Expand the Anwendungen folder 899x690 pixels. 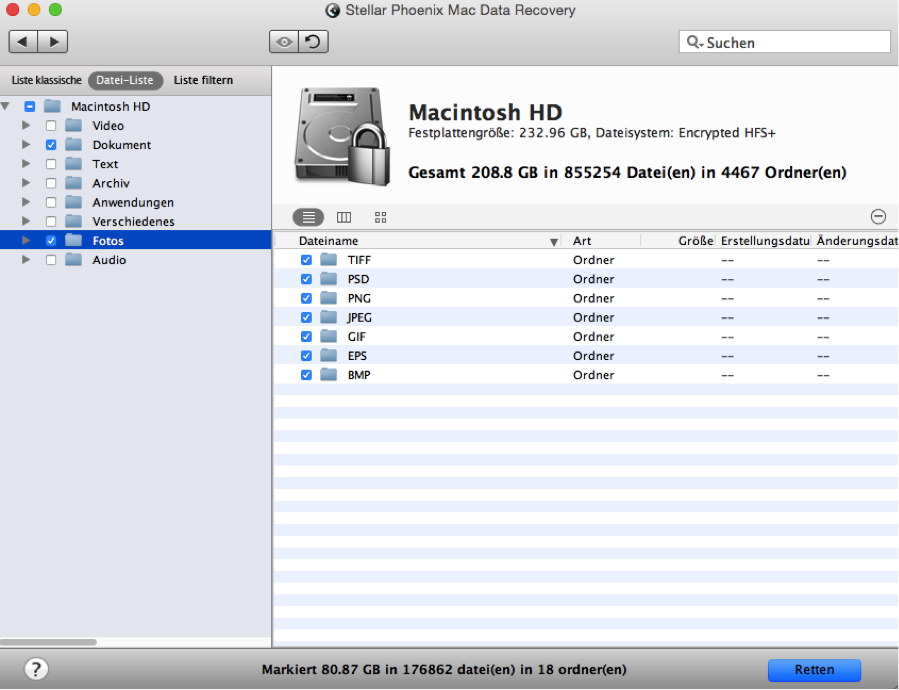26,202
